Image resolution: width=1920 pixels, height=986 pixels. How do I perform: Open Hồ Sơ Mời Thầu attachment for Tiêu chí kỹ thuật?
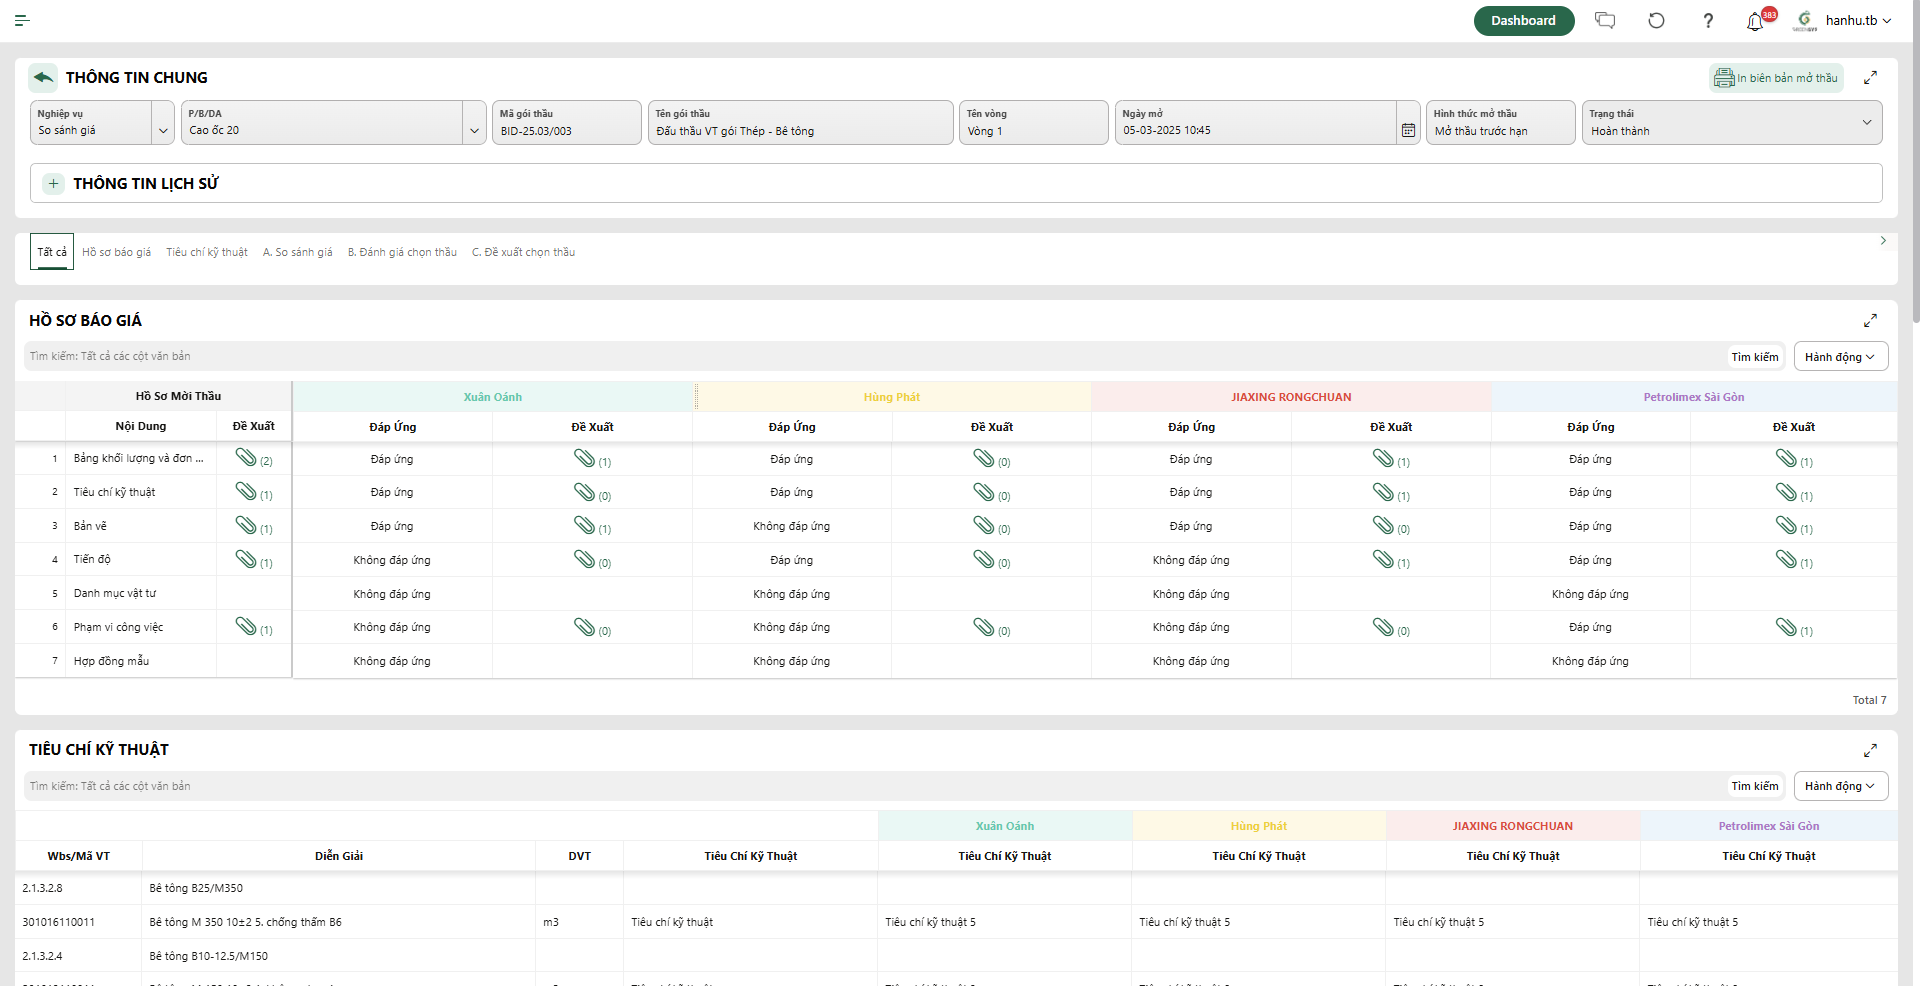coord(246,491)
